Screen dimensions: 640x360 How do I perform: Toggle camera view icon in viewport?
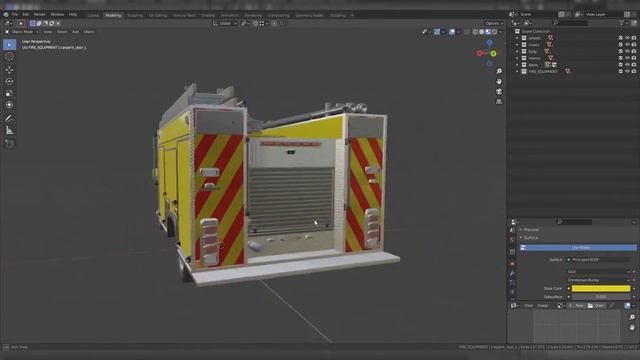click(499, 91)
